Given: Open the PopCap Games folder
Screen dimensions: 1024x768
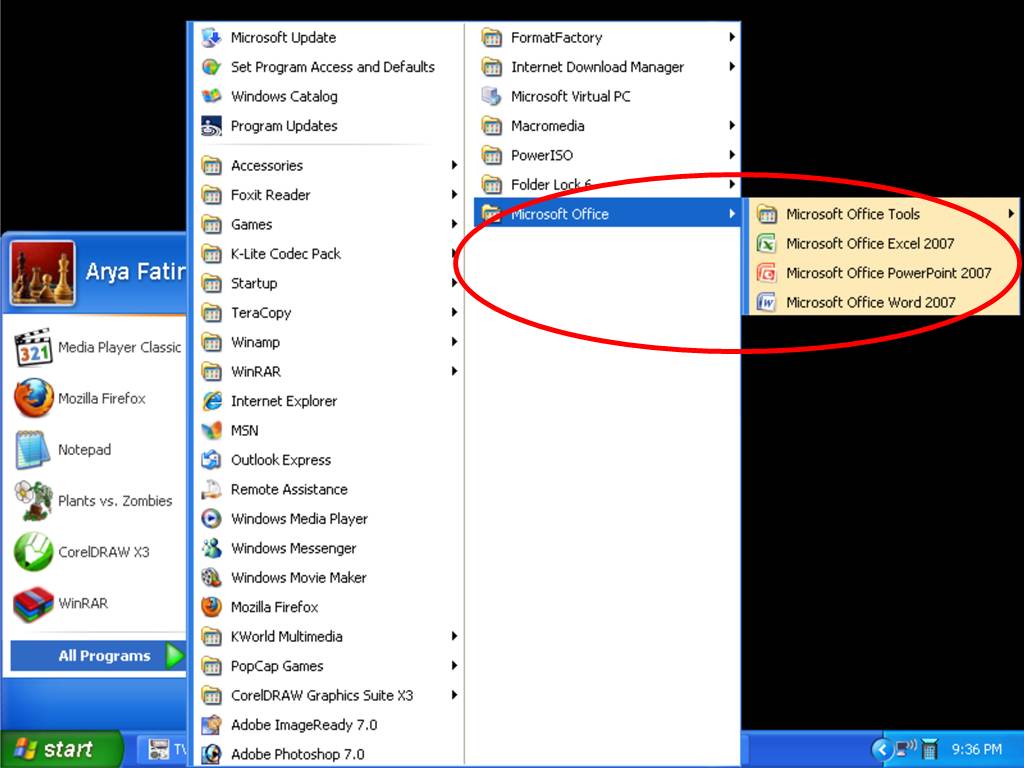Looking at the screenshot, I should point(329,666).
